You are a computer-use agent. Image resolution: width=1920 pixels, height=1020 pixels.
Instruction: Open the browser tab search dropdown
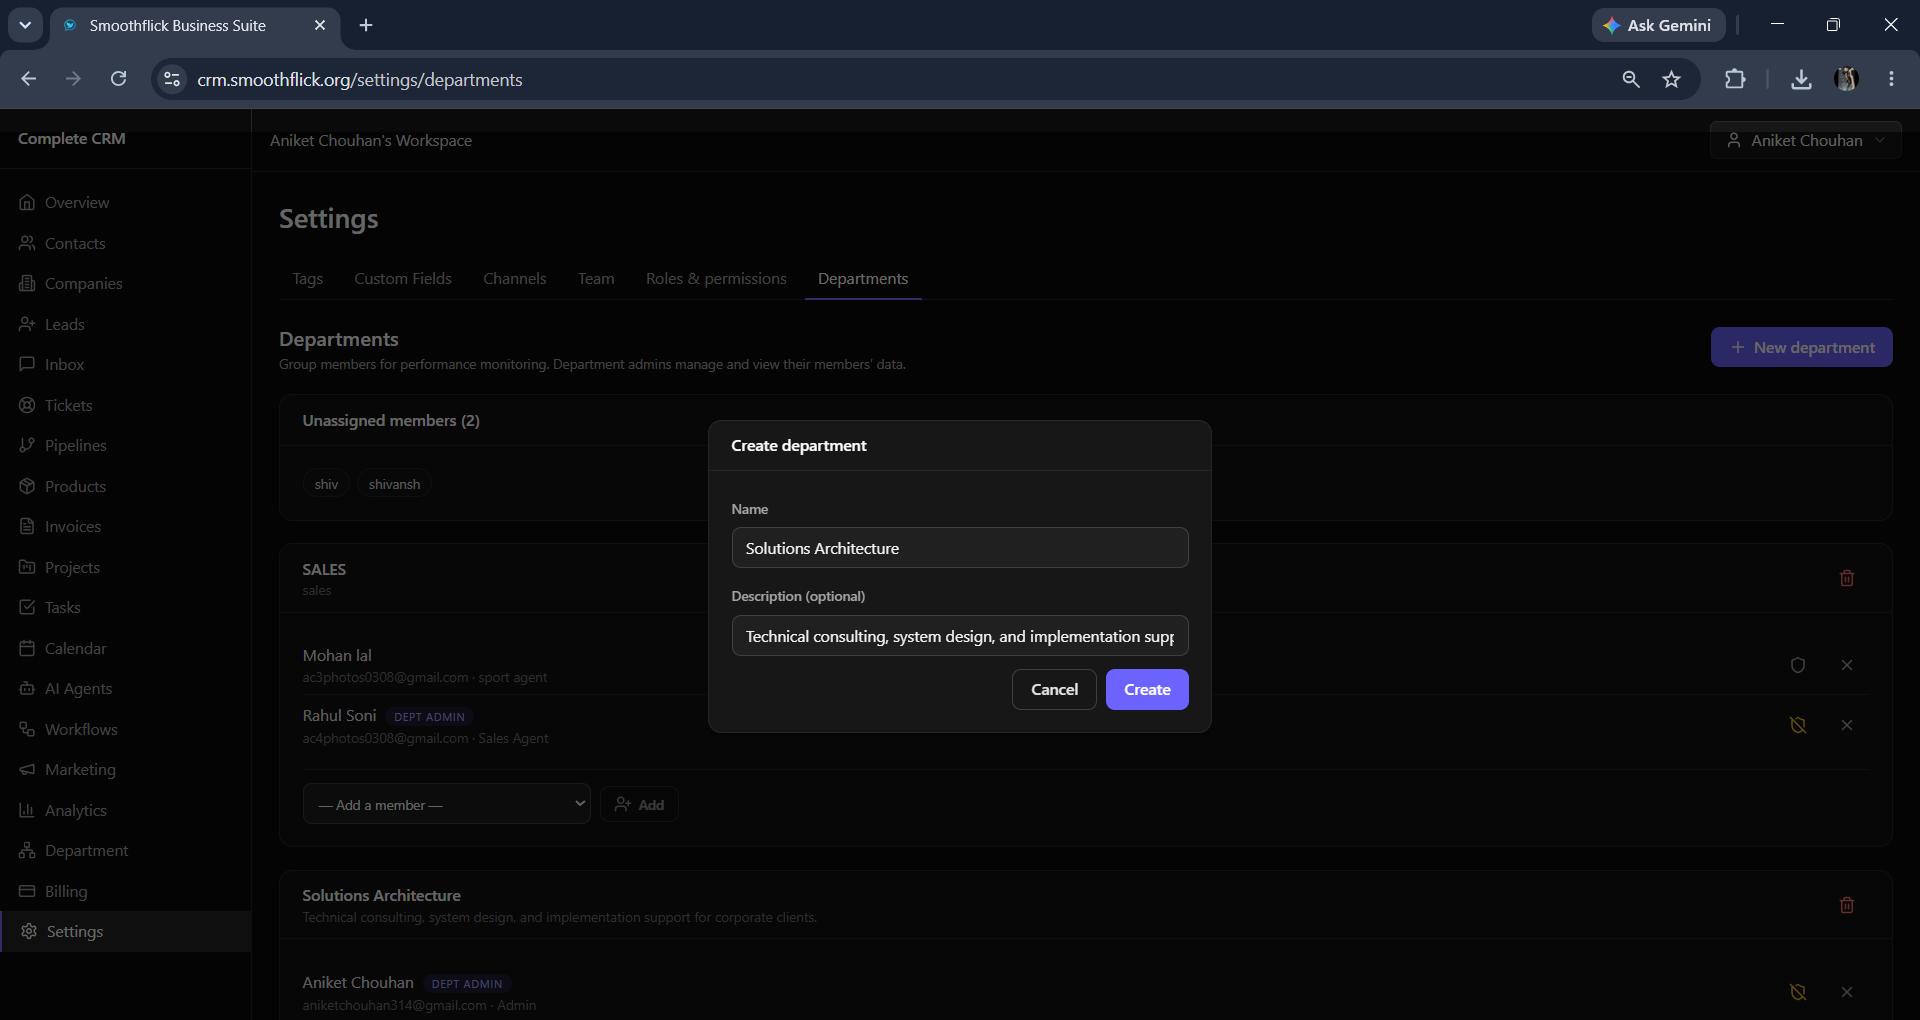(25, 25)
